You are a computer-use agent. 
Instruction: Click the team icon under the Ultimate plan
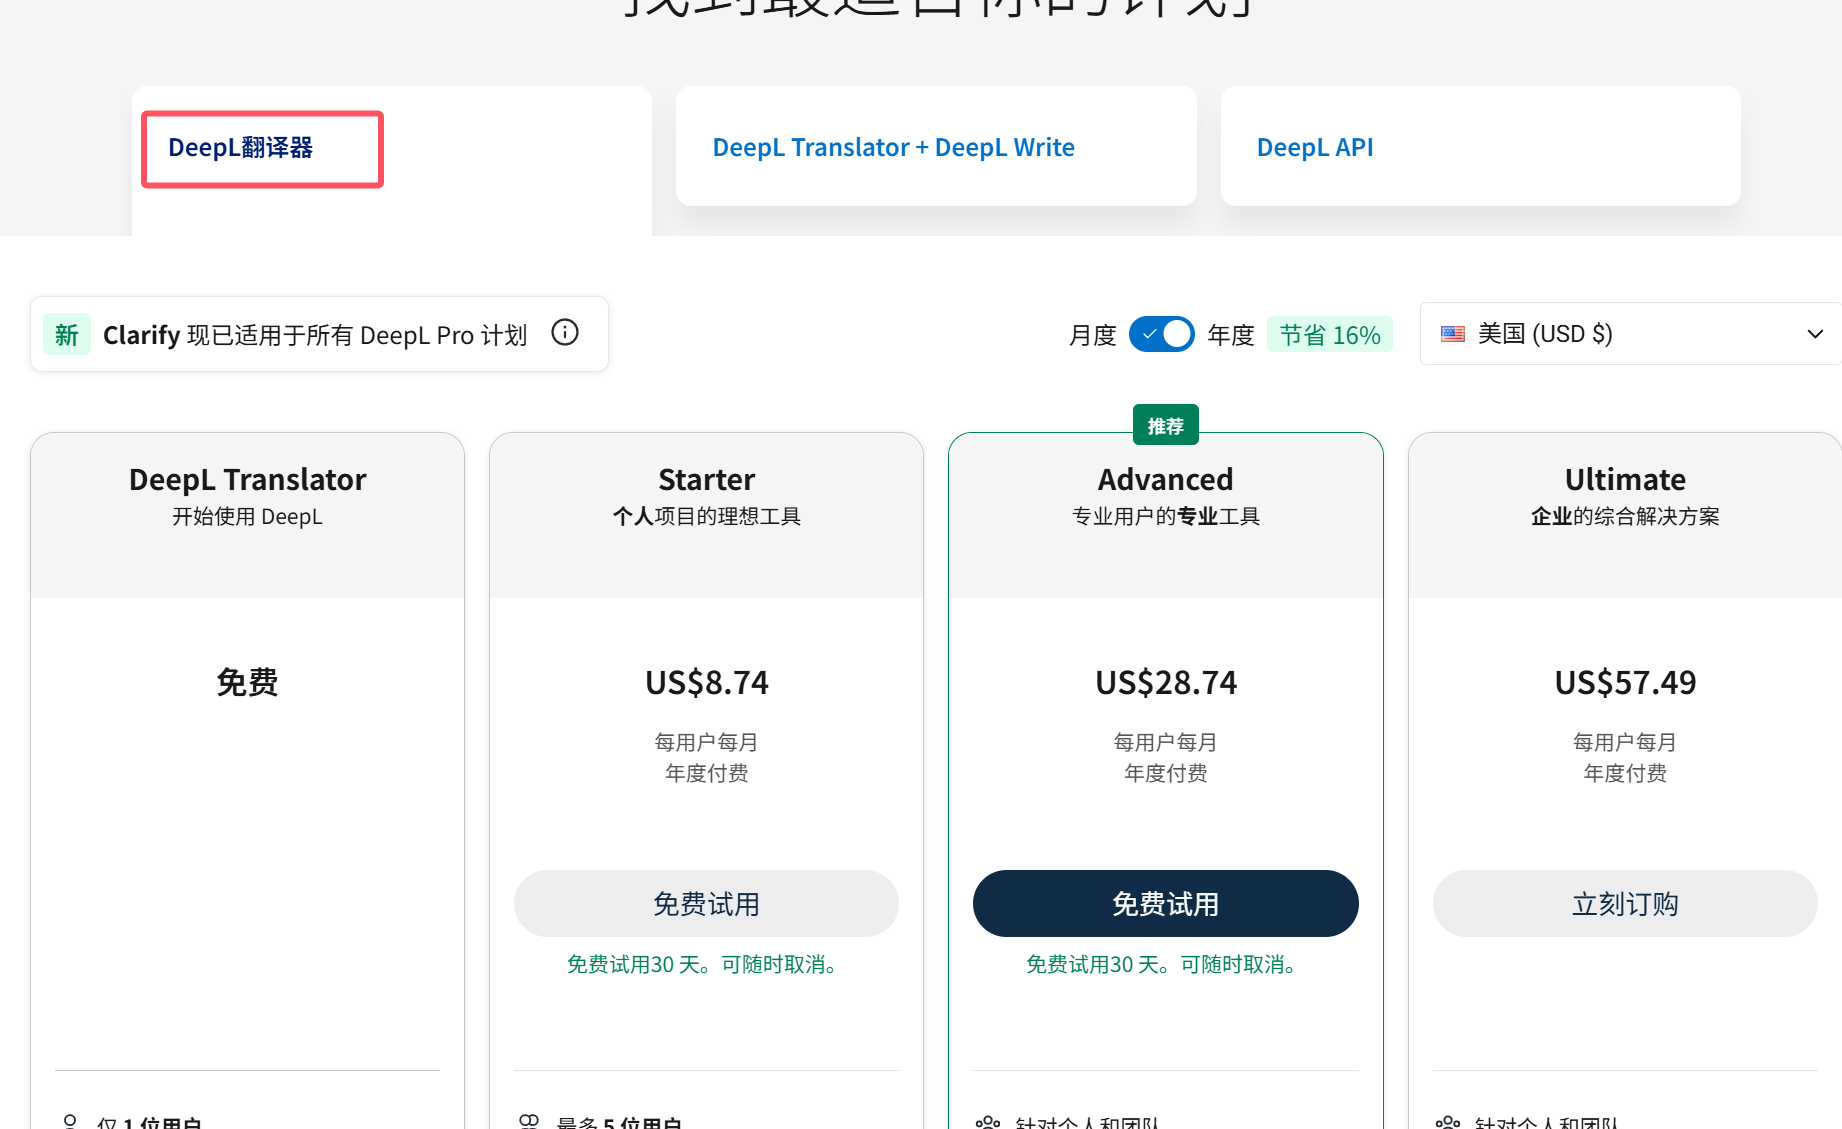click(x=1448, y=1122)
